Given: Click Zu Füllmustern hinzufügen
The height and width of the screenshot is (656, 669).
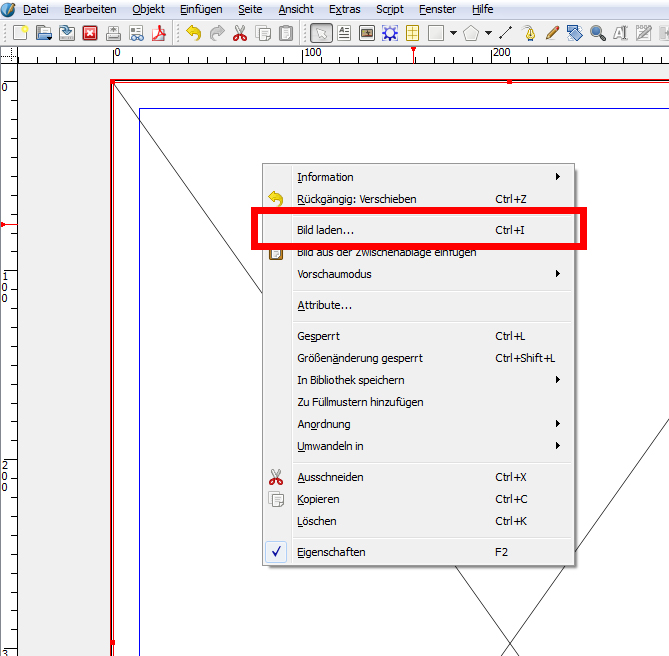Looking at the screenshot, I should tap(360, 402).
